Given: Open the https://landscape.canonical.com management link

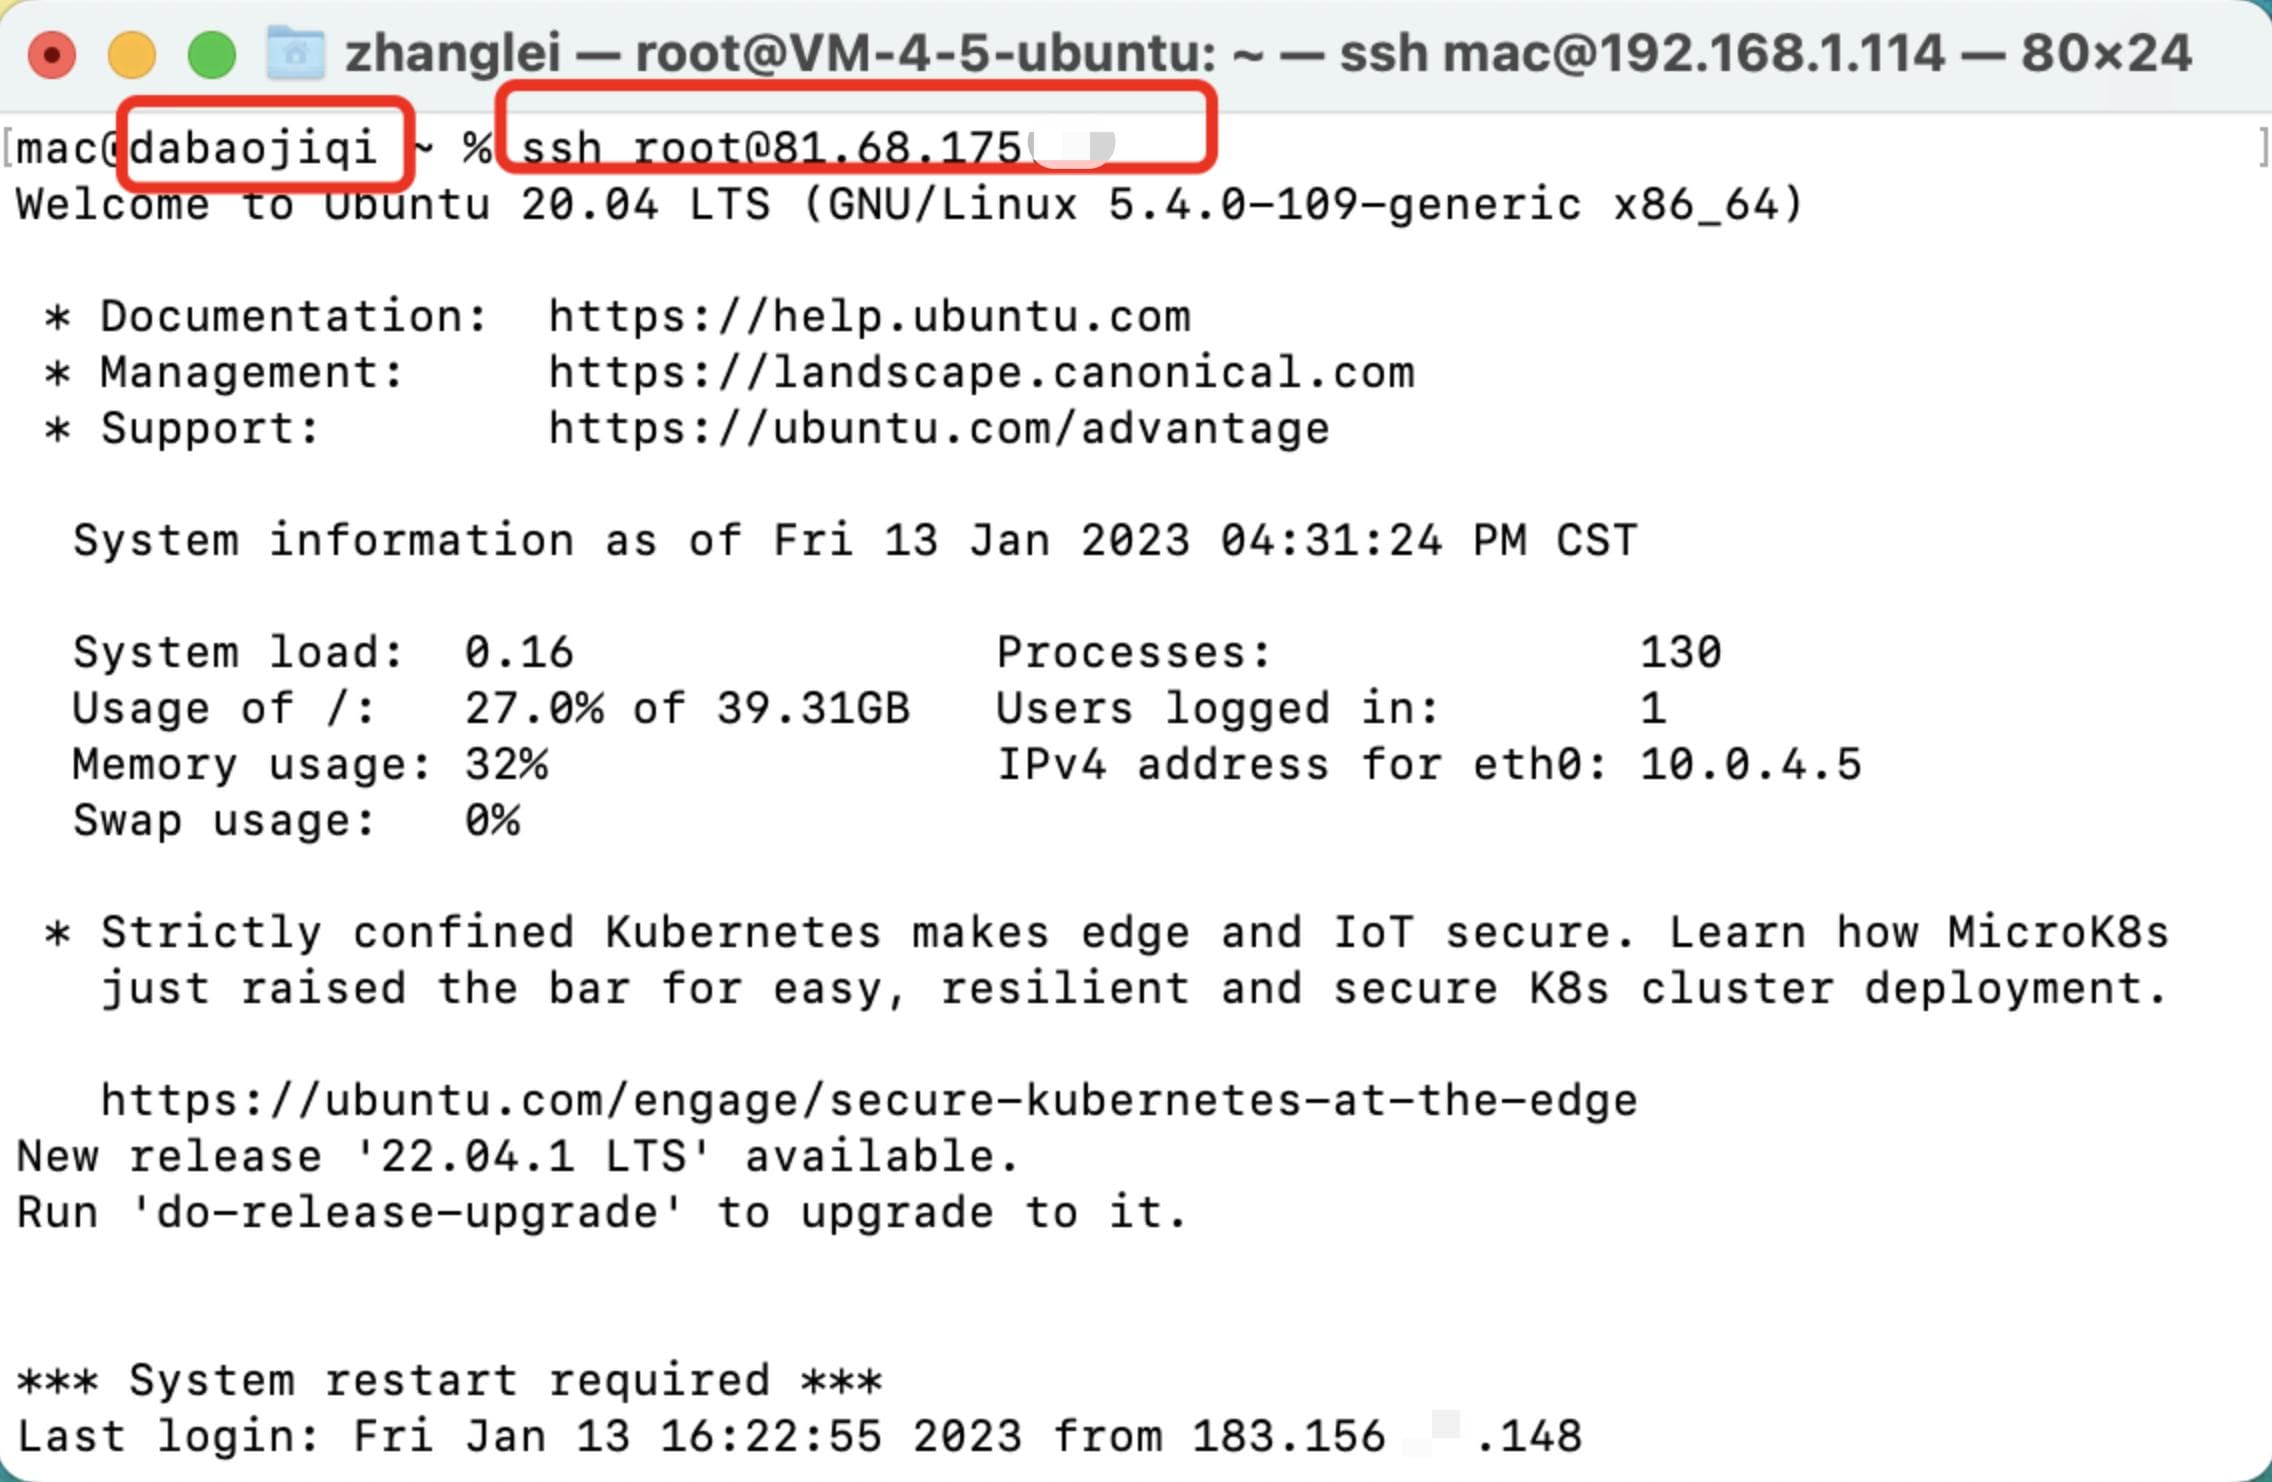Looking at the screenshot, I should click(x=982, y=373).
